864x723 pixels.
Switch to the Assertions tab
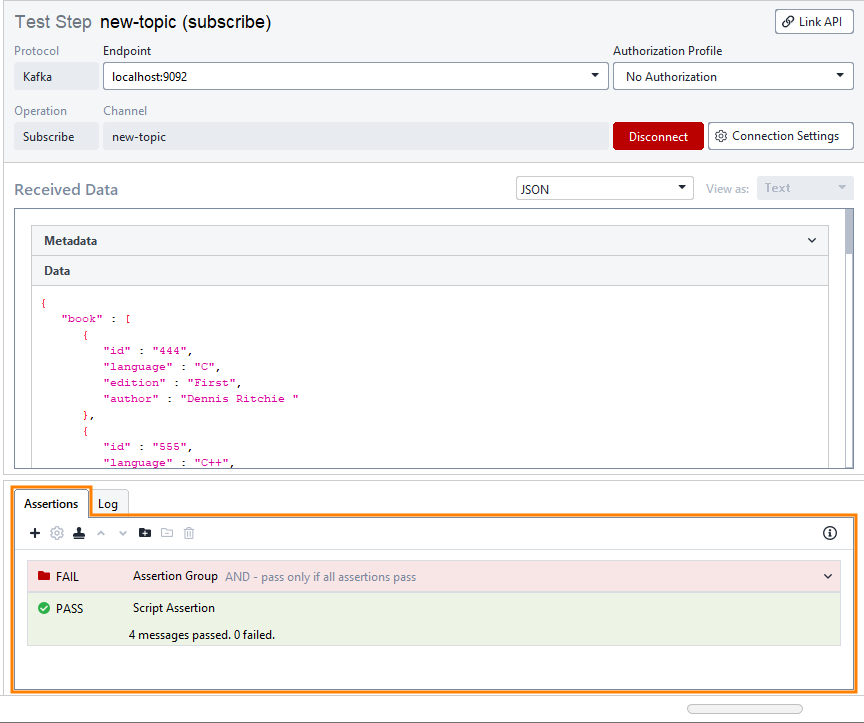[x=51, y=504]
